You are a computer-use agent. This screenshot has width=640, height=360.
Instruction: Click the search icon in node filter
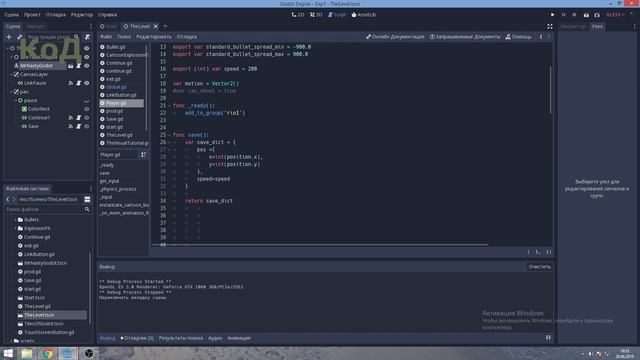coord(76,37)
